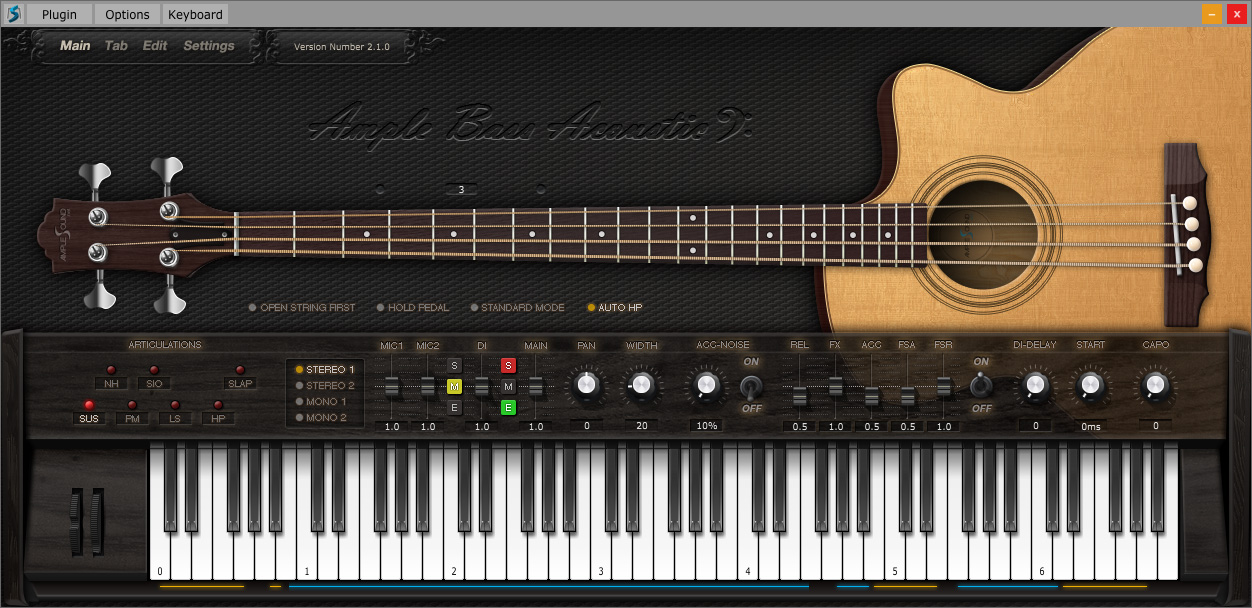This screenshot has width=1252, height=608.
Task: Click the MIC1 volume fader
Action: click(392, 386)
